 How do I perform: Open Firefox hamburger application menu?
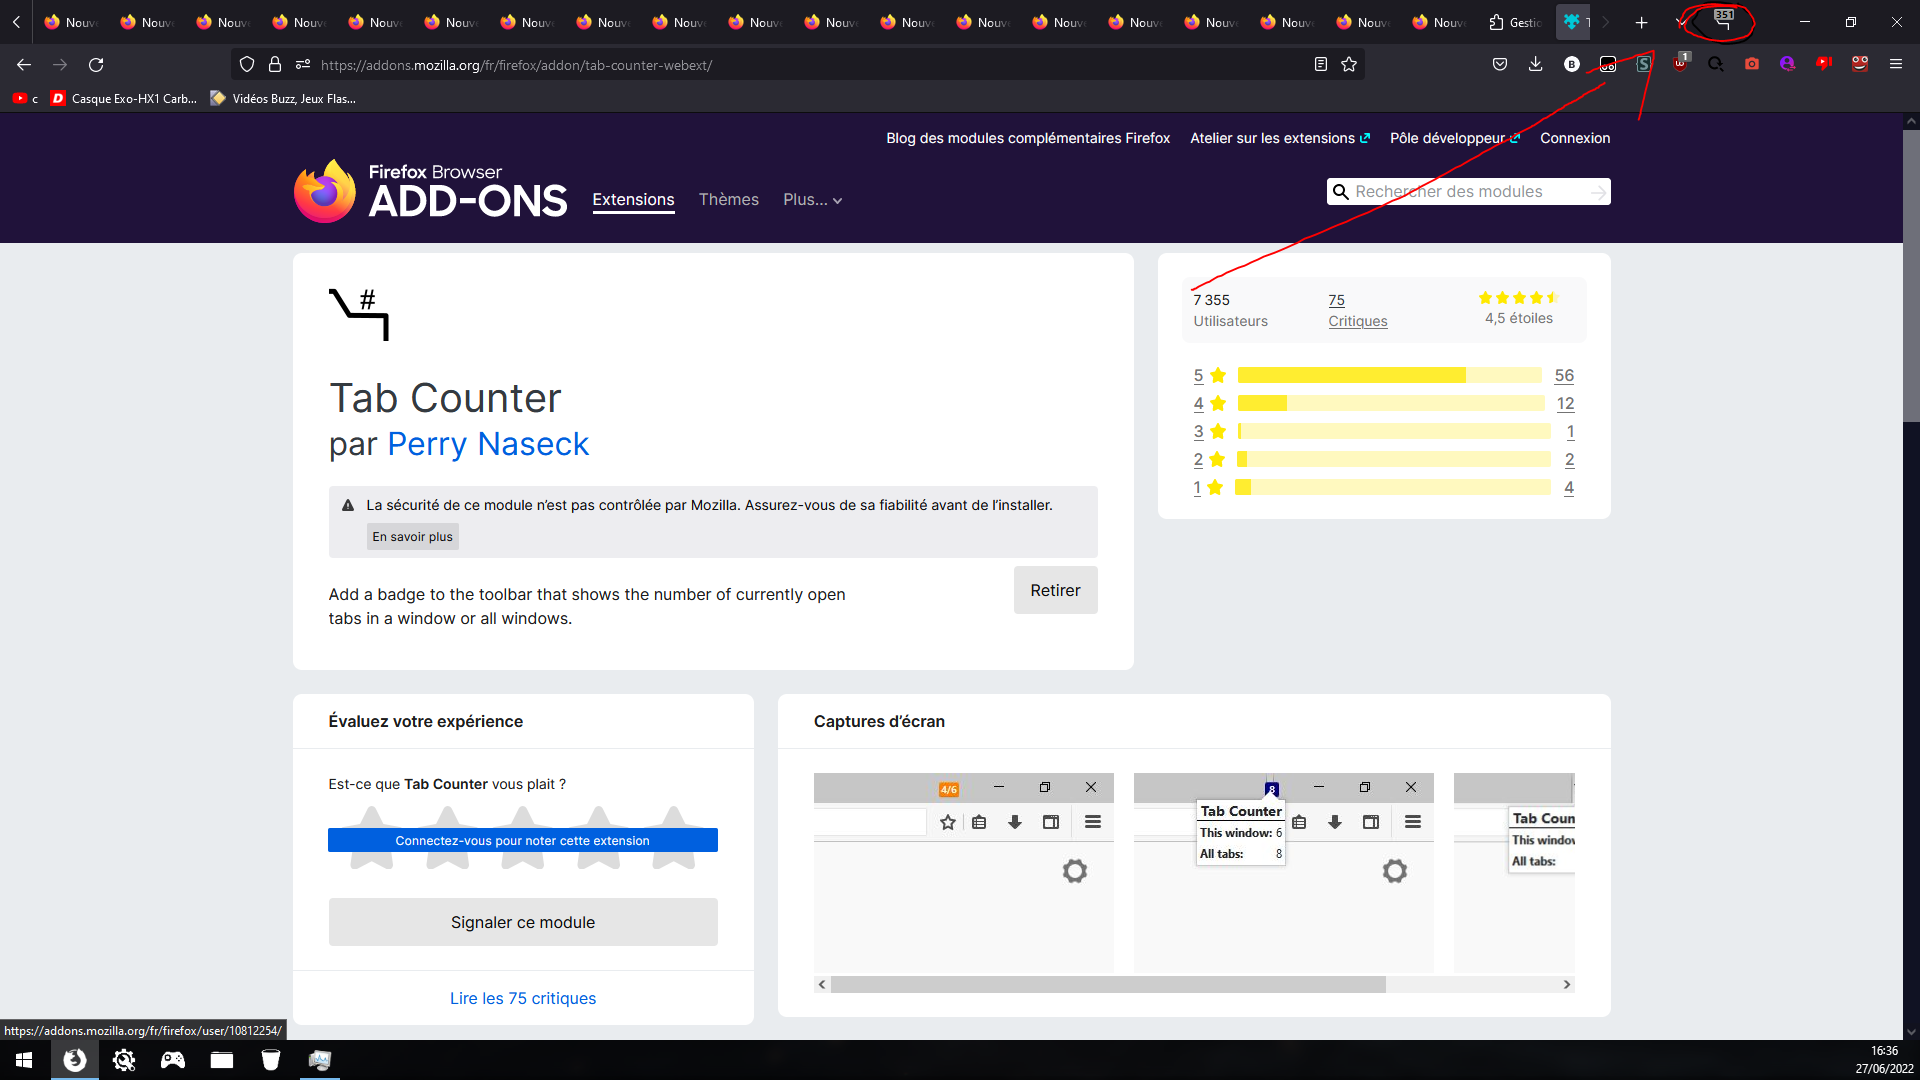tap(1895, 64)
